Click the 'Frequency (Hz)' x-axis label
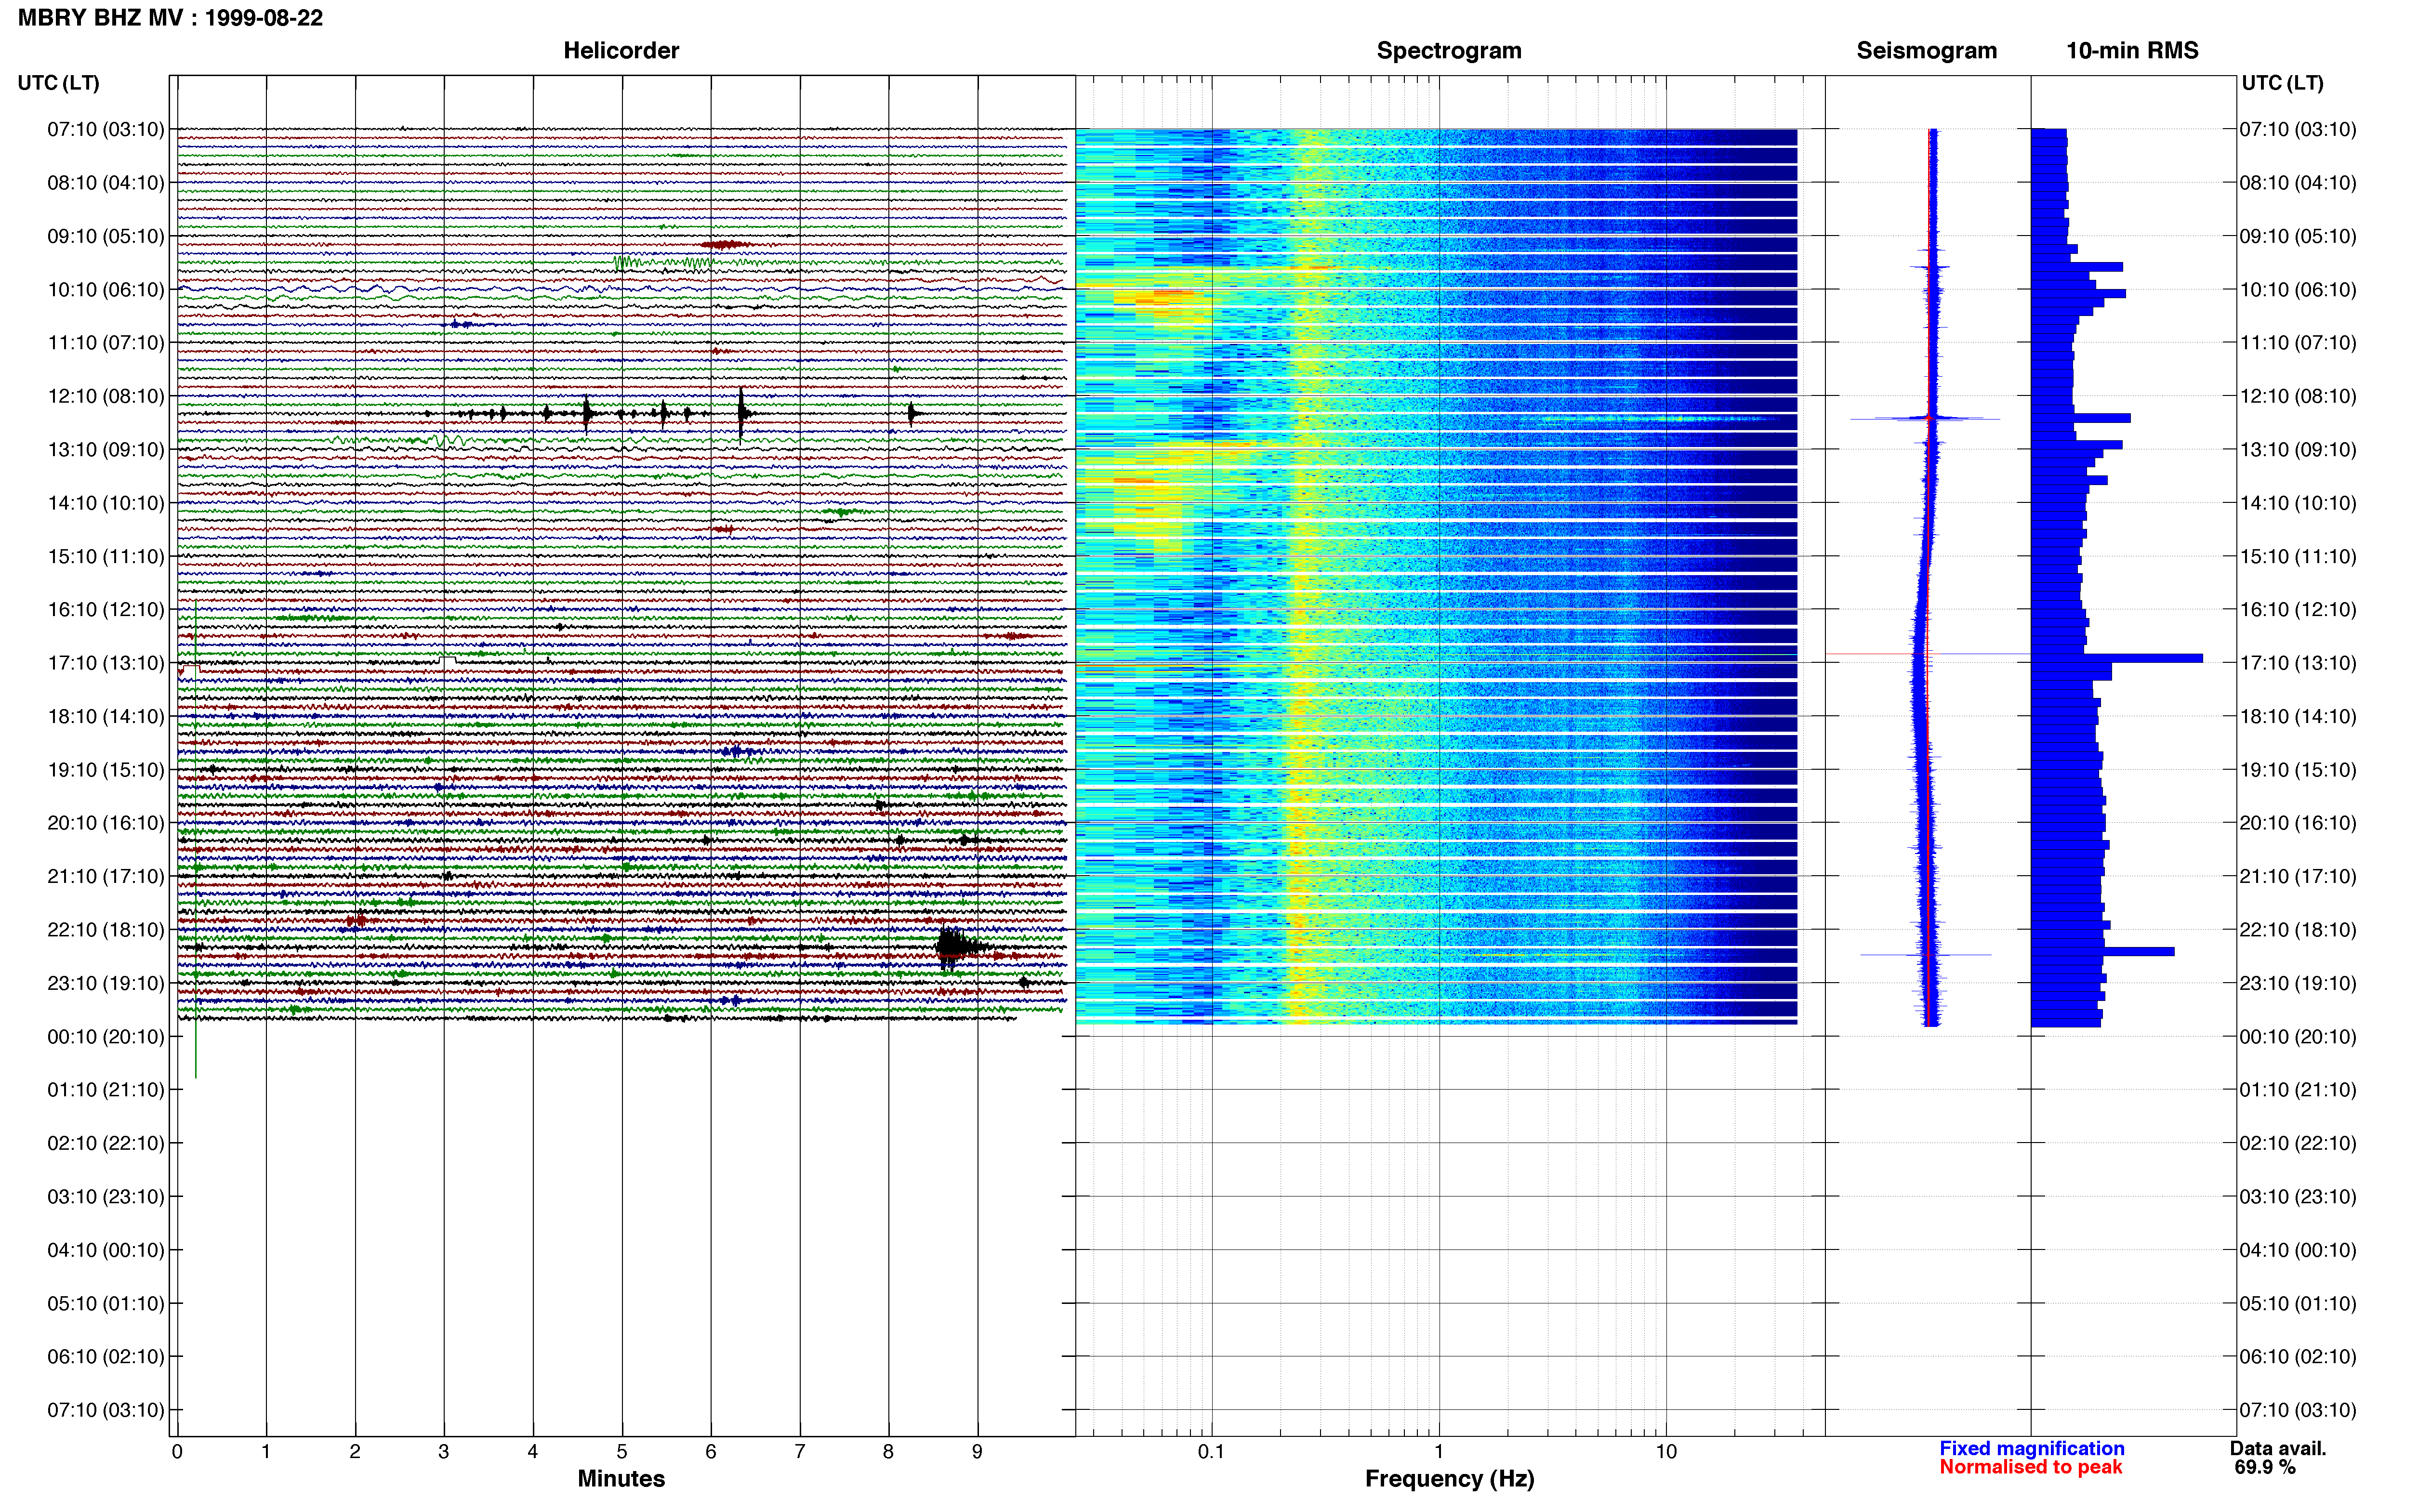Viewport: 2418px width, 1512px height. [x=1449, y=1479]
